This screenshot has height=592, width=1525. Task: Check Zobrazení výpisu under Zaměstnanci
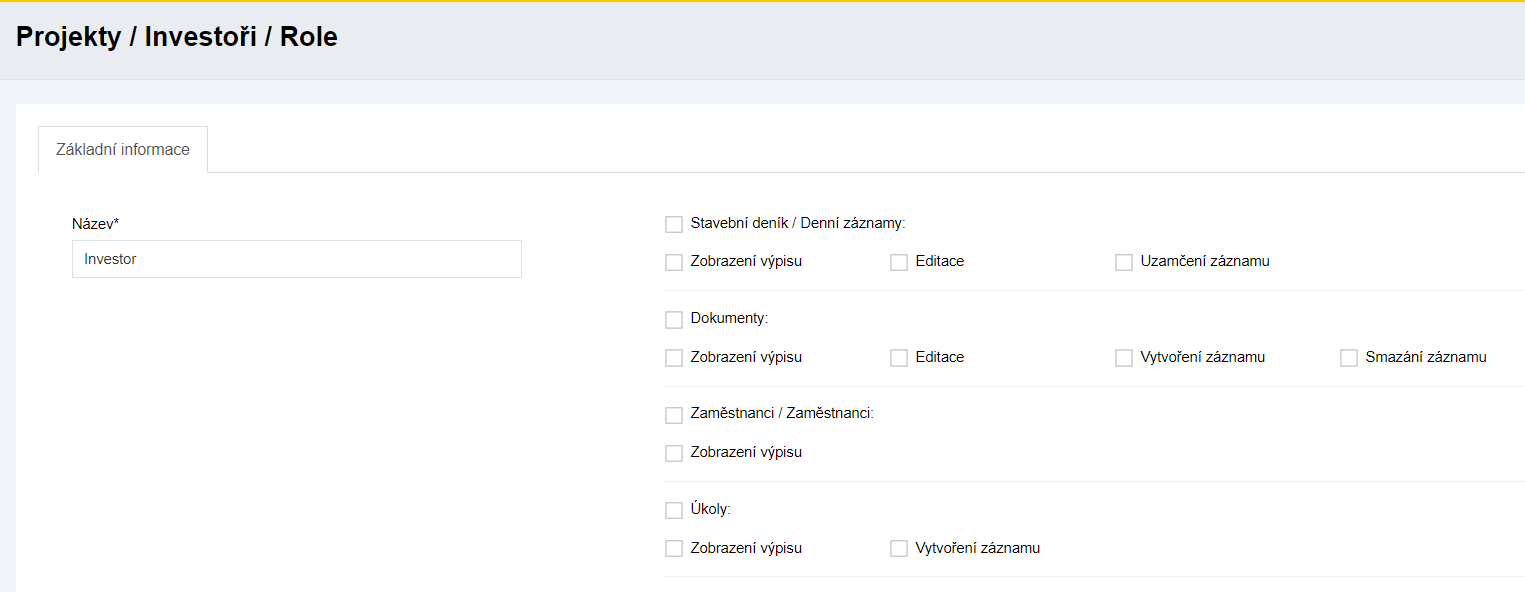(x=674, y=453)
